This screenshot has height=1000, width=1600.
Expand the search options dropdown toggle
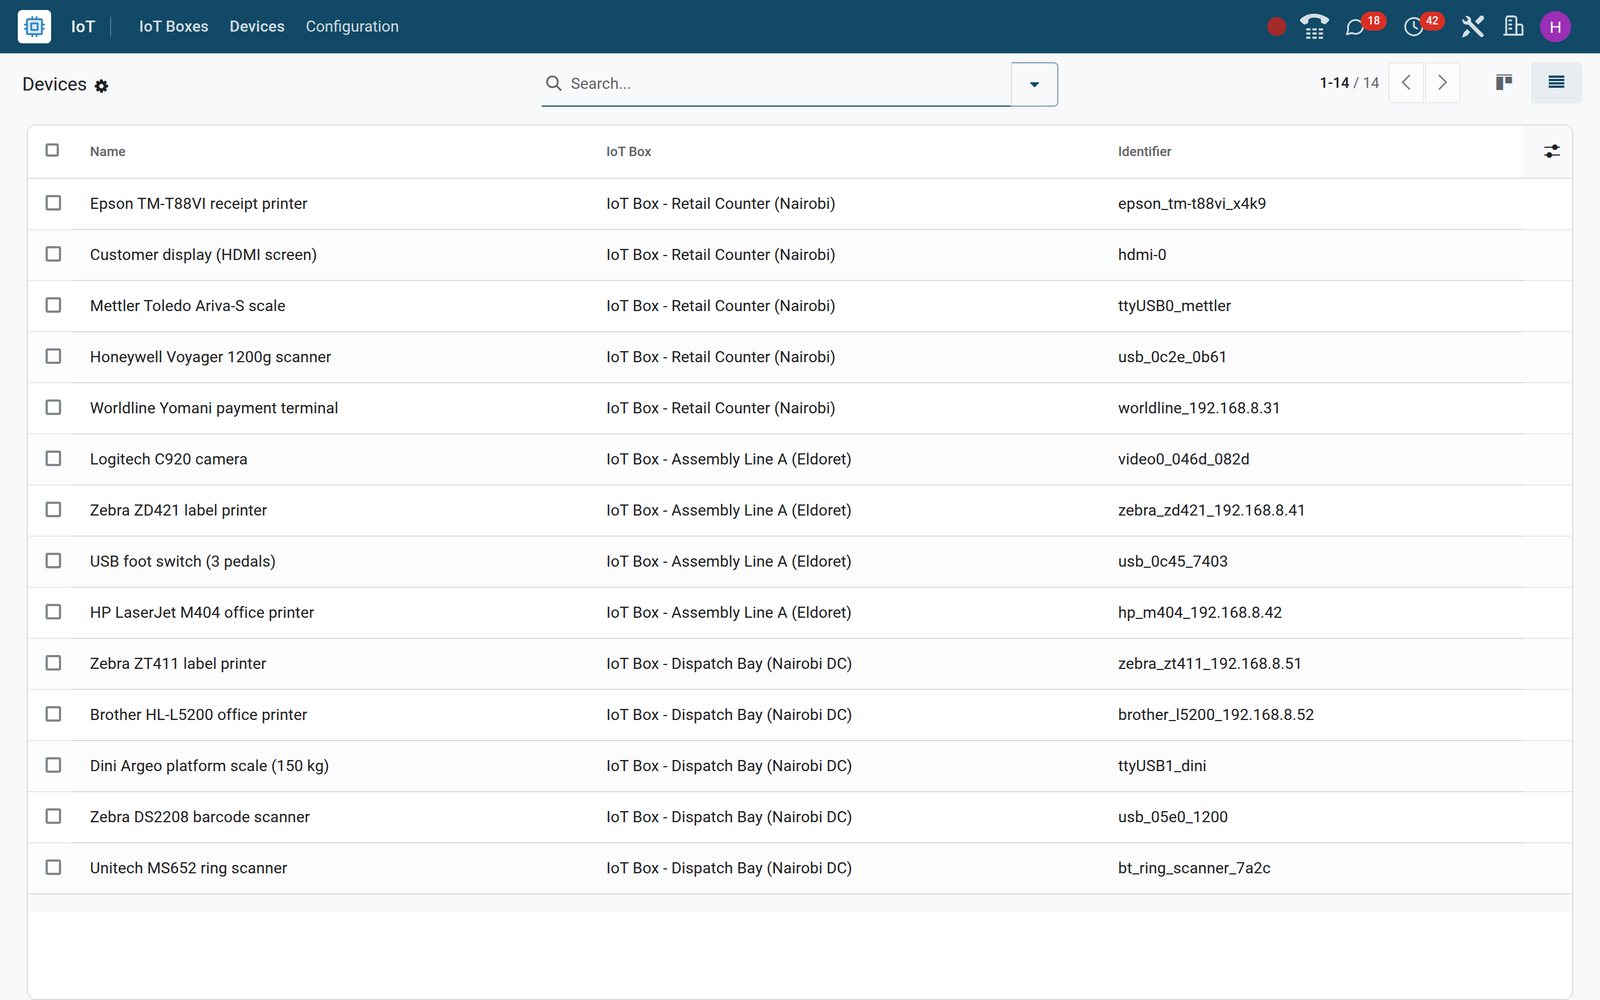coord(1034,84)
